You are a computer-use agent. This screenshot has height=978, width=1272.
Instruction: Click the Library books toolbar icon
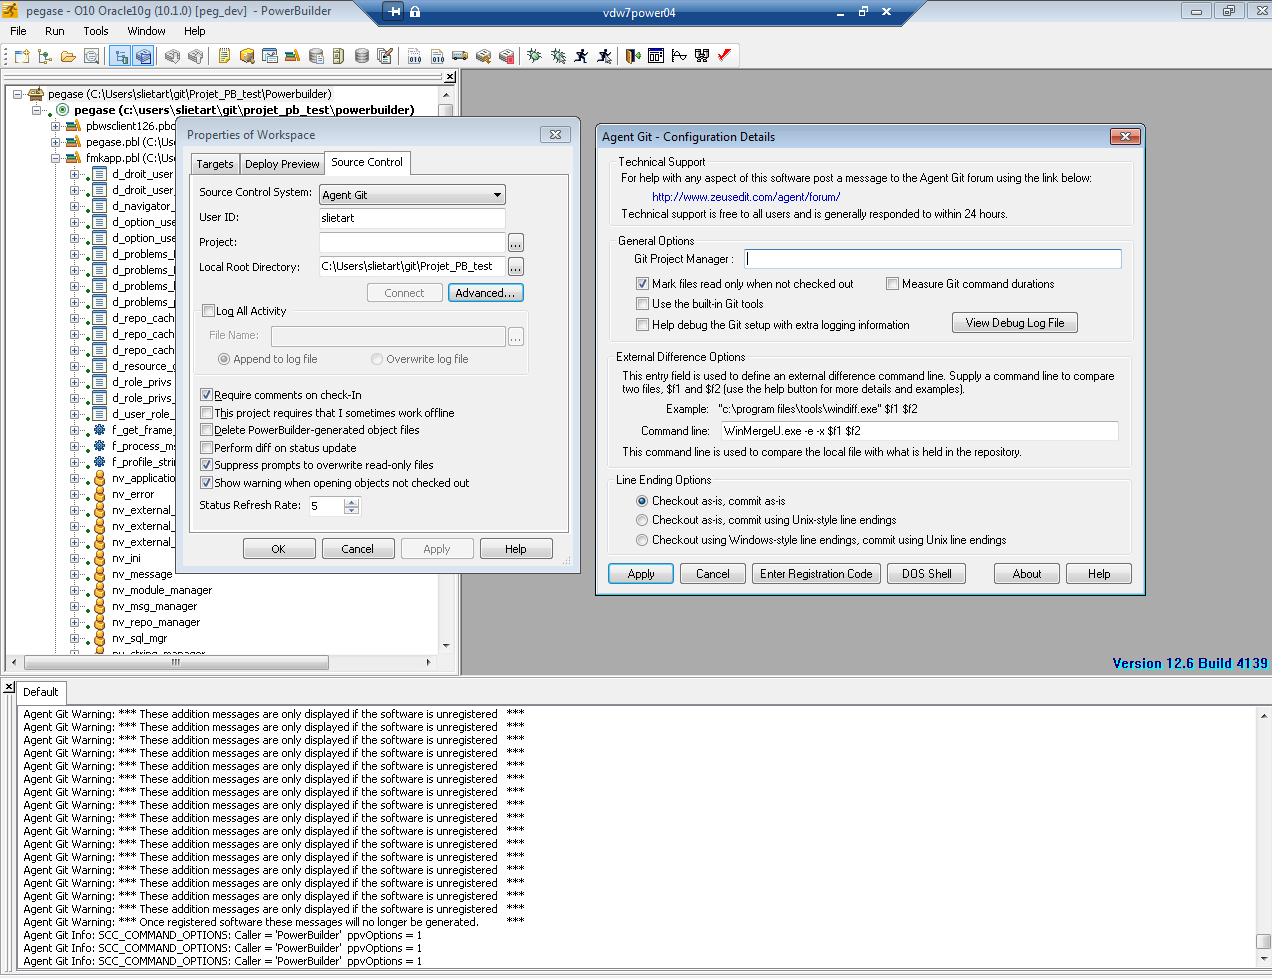tap(292, 56)
